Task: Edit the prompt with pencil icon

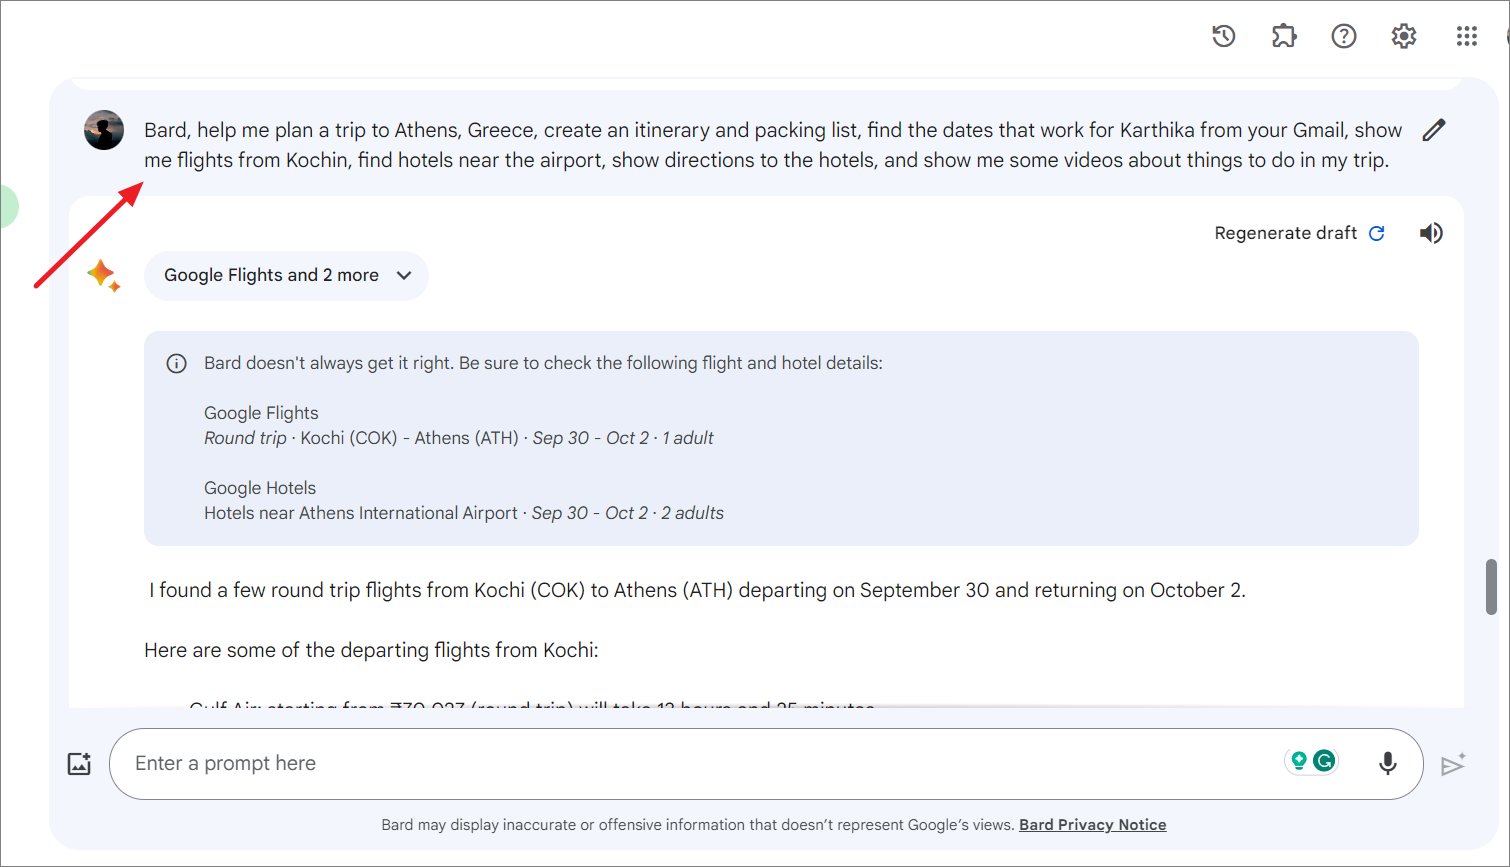Action: (x=1434, y=130)
